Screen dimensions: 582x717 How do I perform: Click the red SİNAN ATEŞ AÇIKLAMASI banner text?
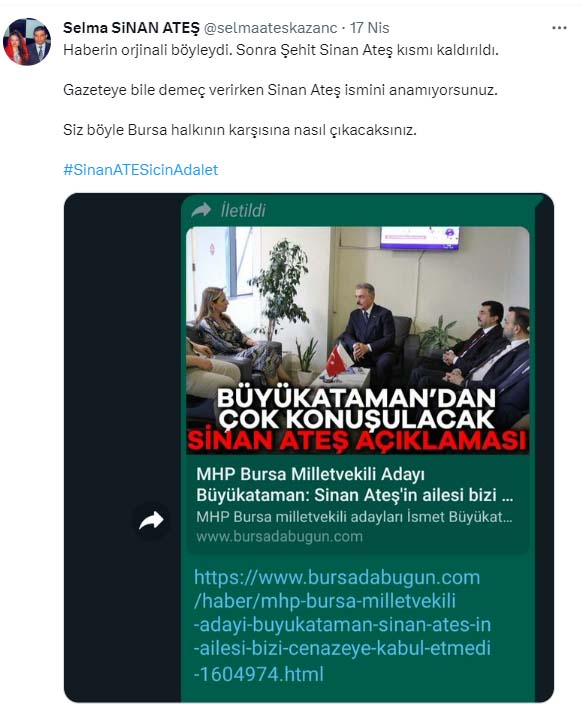pos(358,441)
